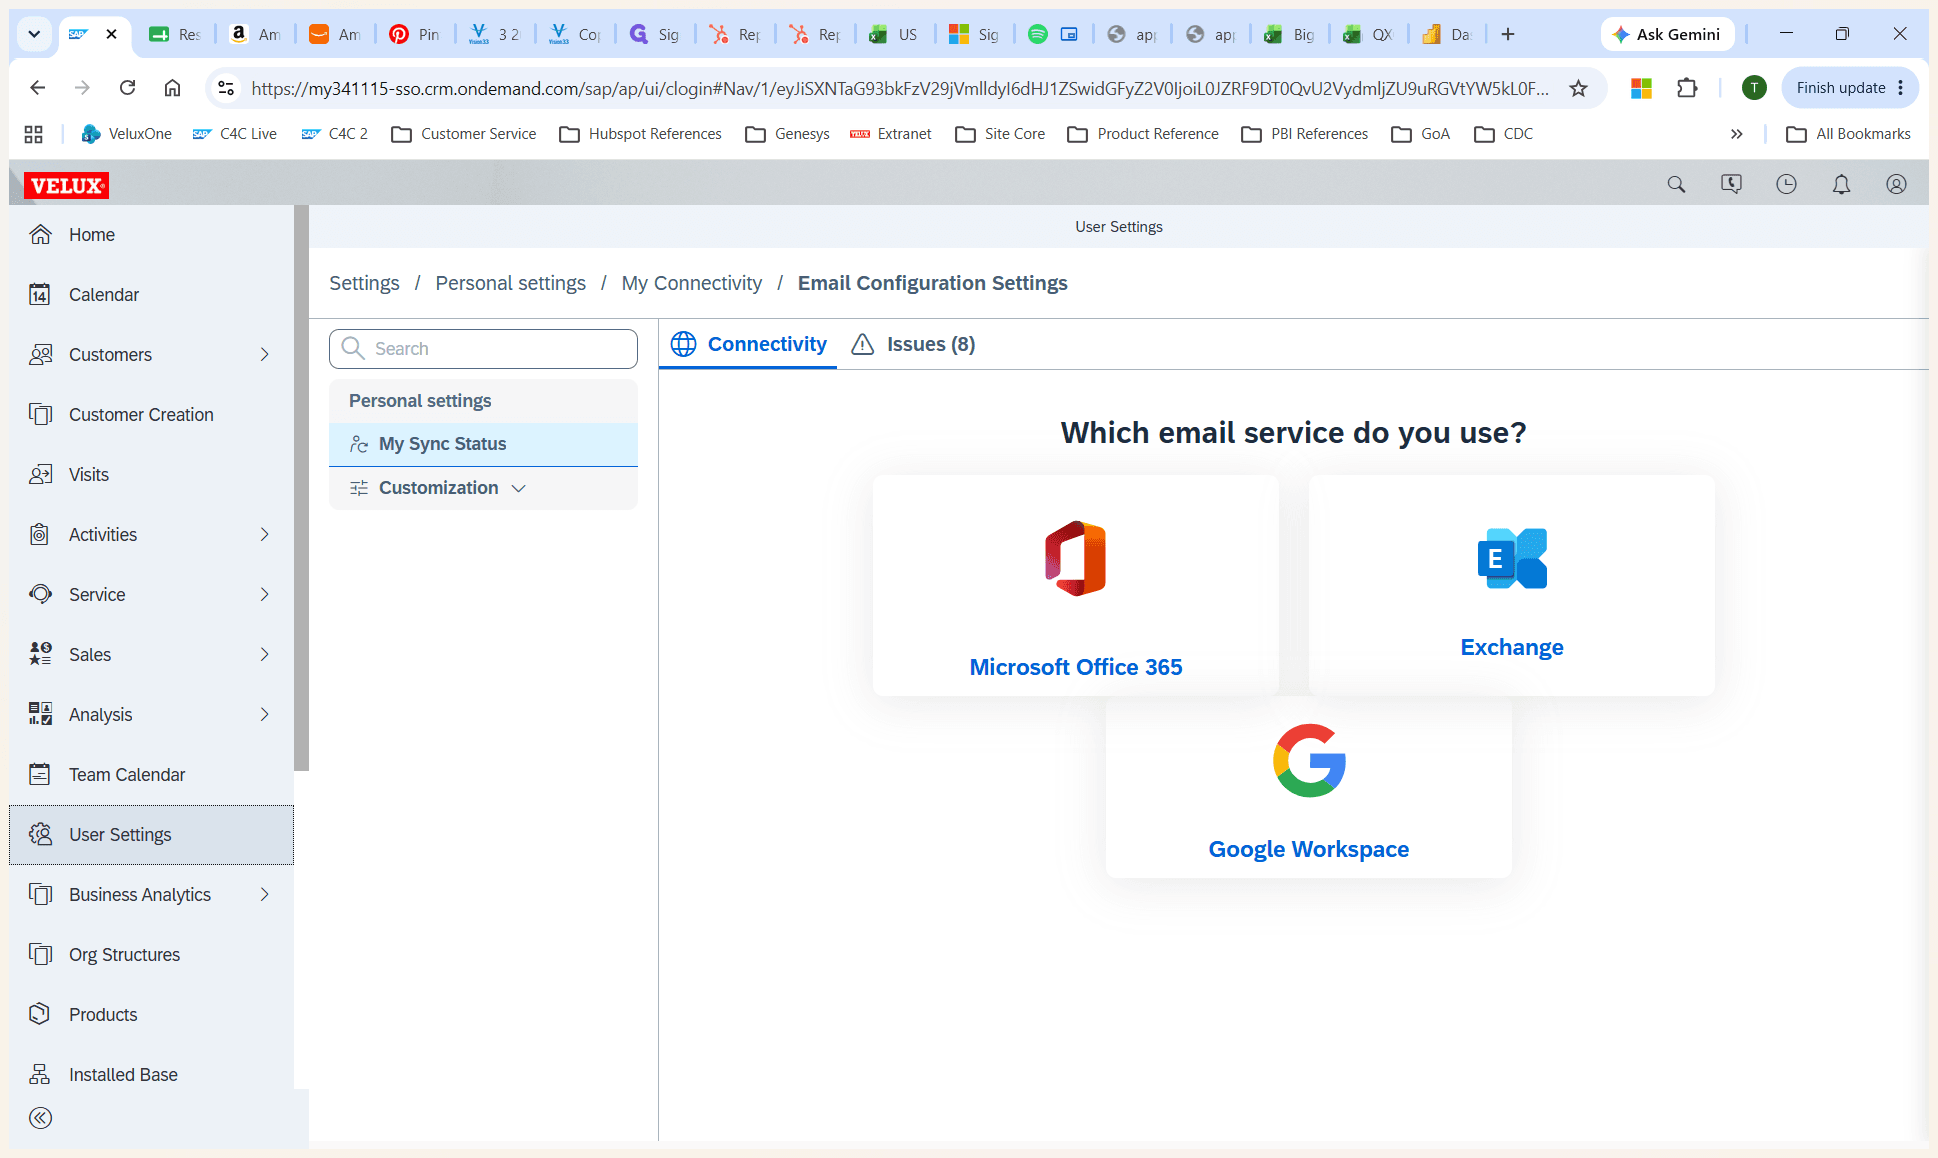Open the All Bookmarks folder
1938x1158 pixels.
(x=1848, y=134)
